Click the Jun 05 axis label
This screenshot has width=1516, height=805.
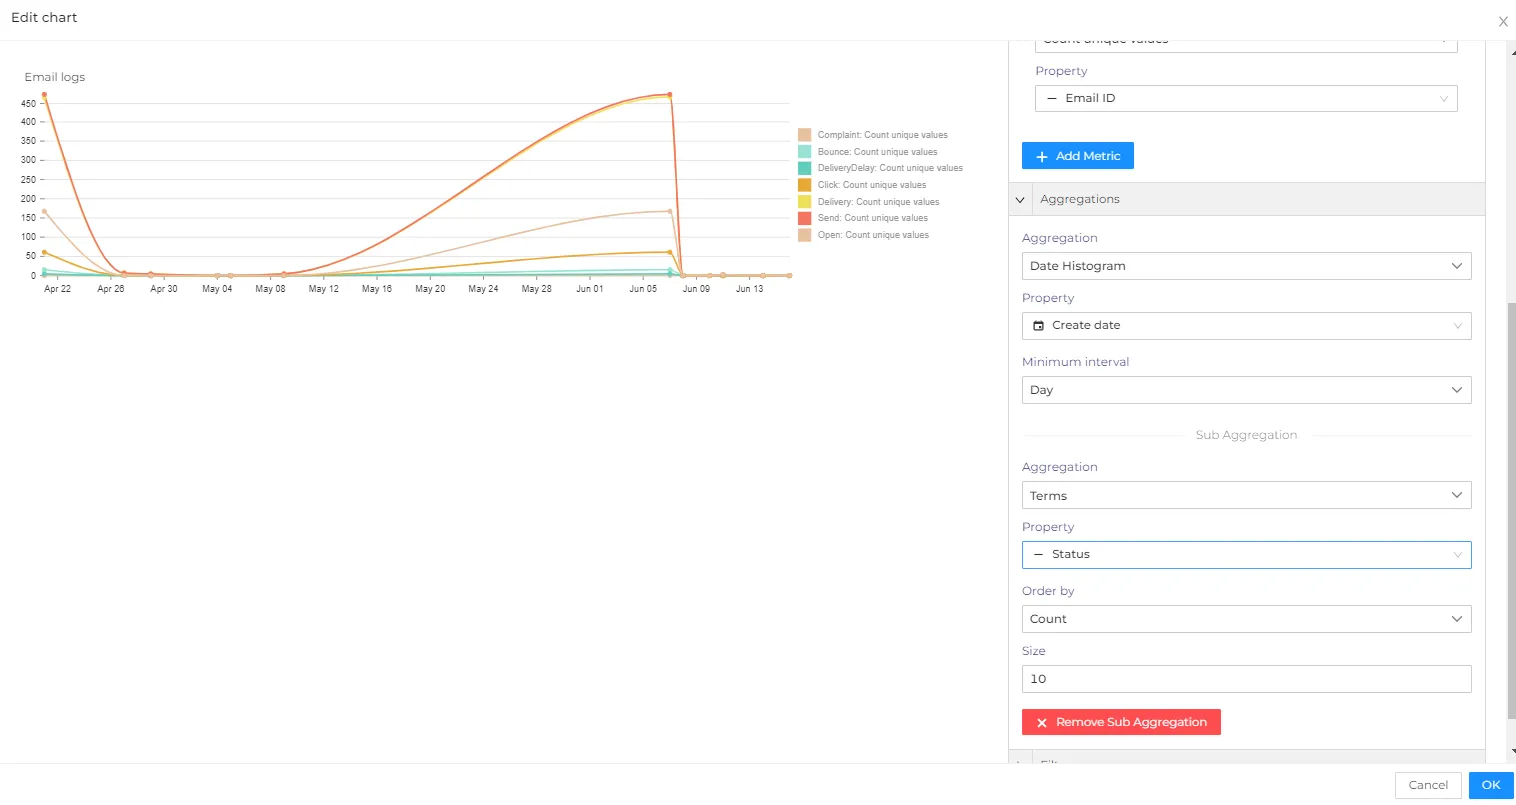(x=643, y=289)
